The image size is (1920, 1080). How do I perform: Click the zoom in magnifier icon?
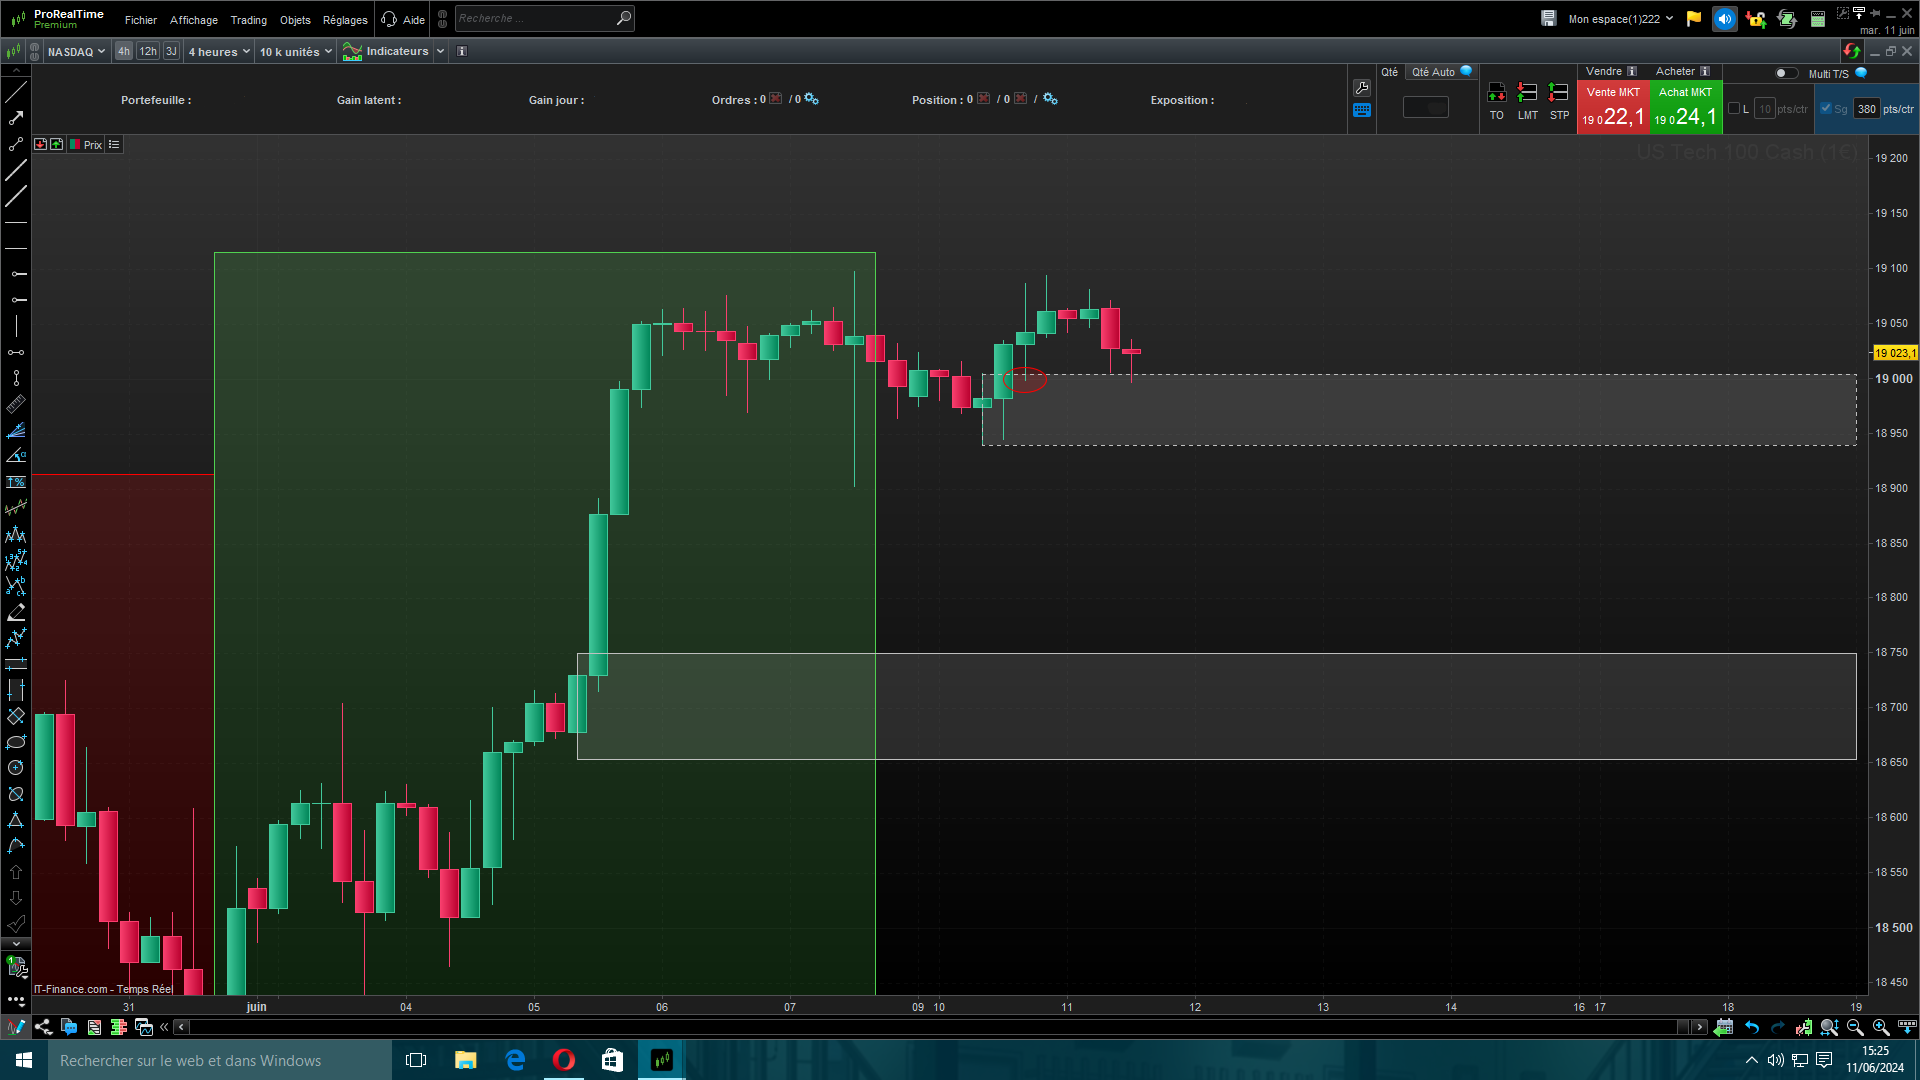(1880, 1027)
